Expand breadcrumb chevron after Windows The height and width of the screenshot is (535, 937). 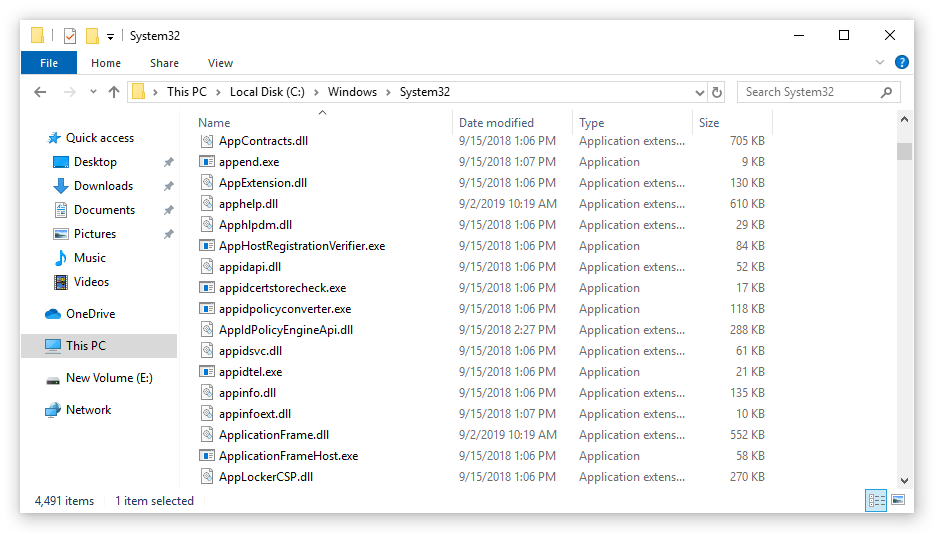388,92
